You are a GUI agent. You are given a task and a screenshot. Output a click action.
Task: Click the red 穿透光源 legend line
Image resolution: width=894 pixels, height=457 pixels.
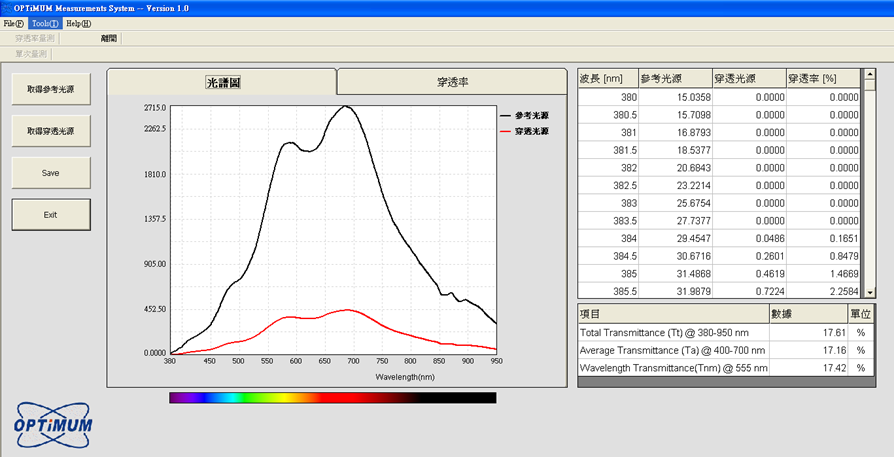coord(504,131)
